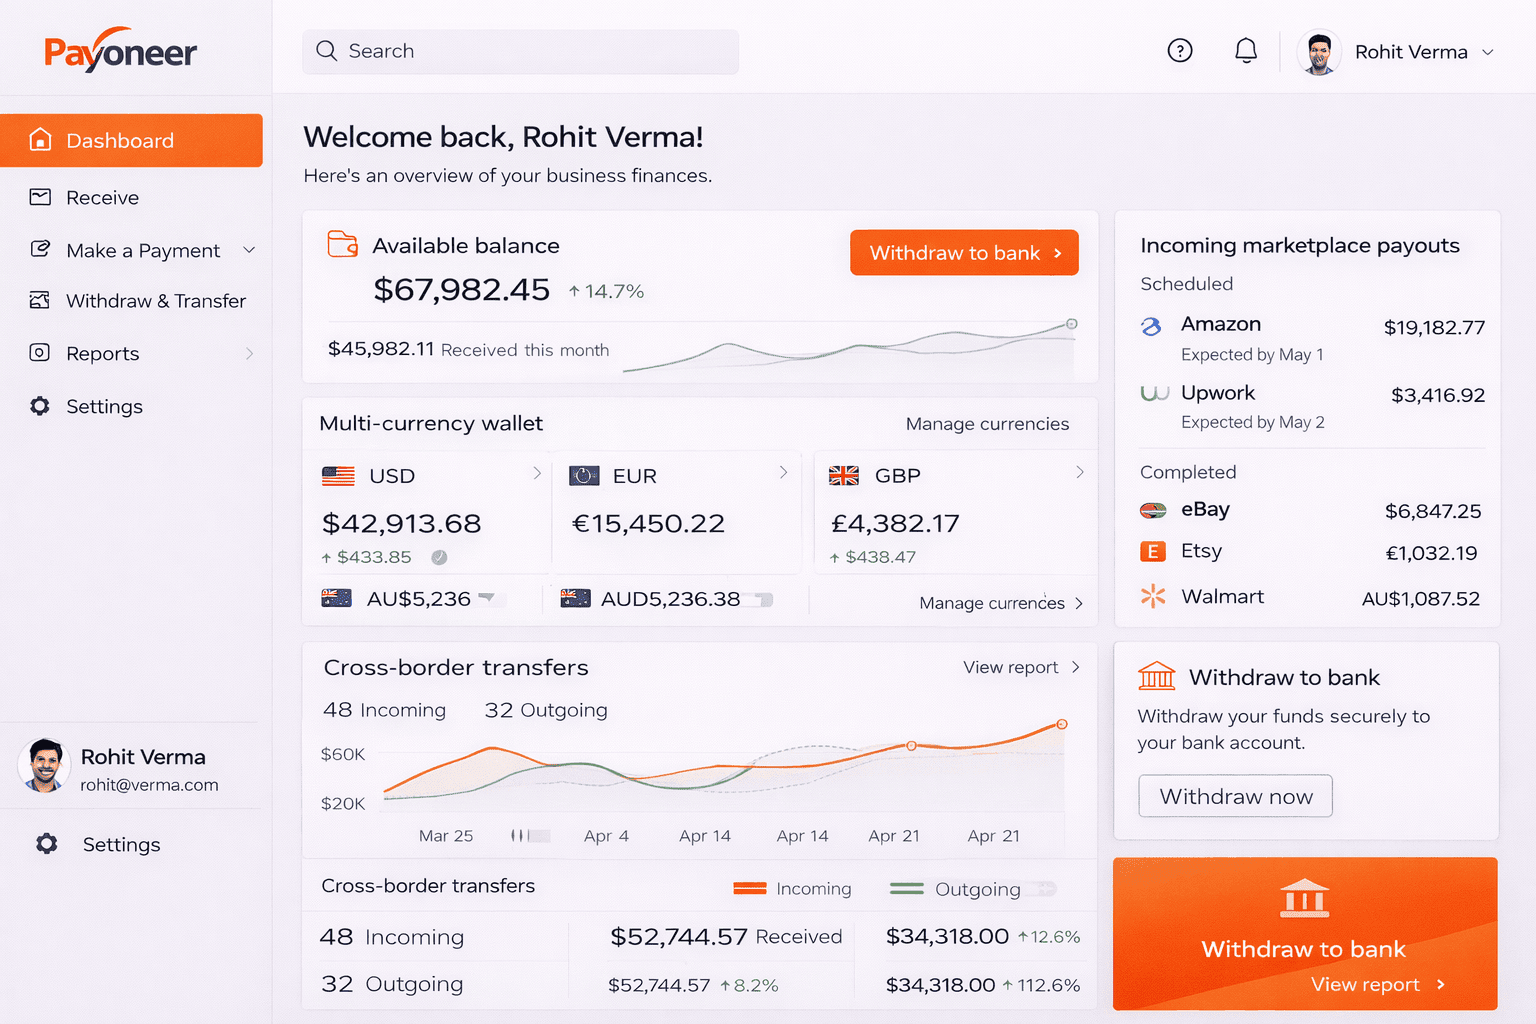Expand the AUD balance dropdown in wallet
Image resolution: width=1536 pixels, height=1024 pixels.
click(x=489, y=597)
